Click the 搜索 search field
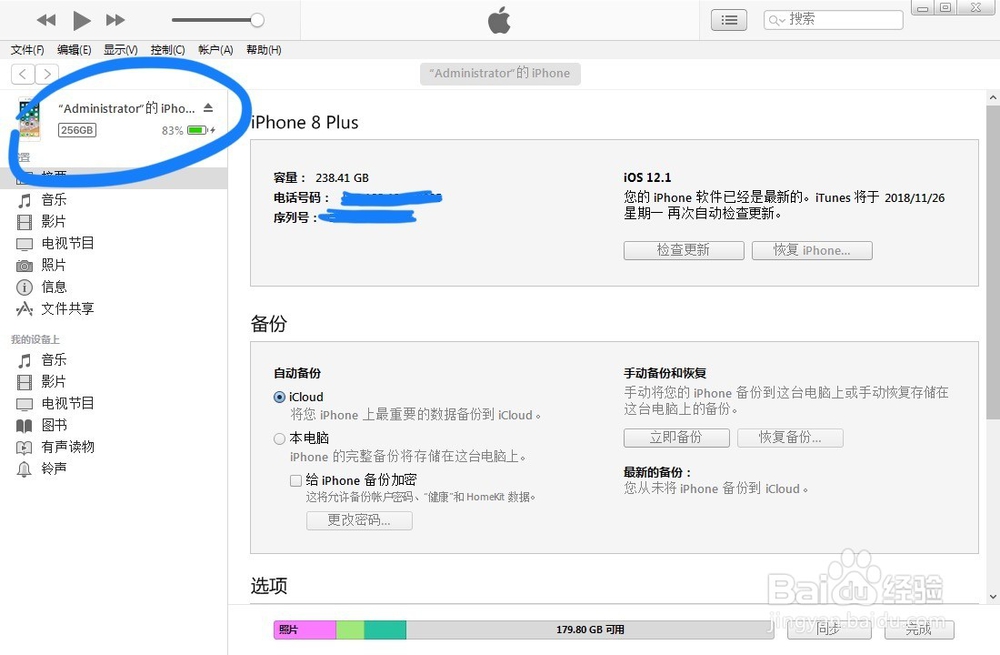This screenshot has height=655, width=1000. pos(833,20)
